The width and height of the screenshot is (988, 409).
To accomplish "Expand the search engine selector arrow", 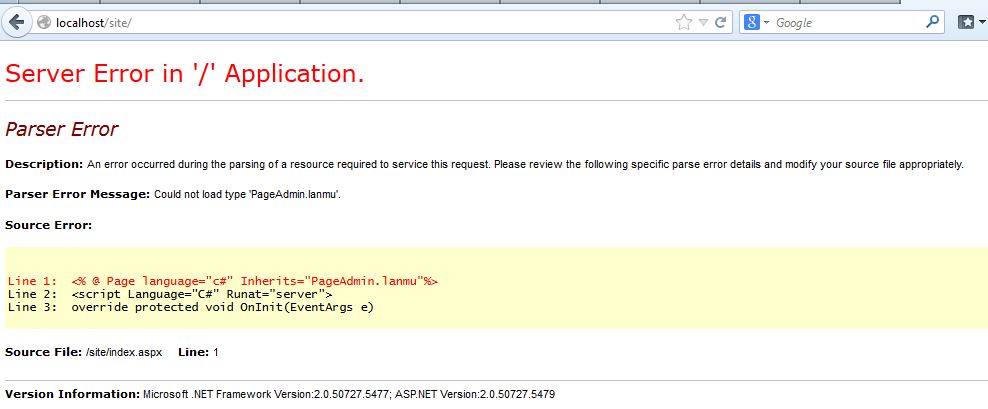I will tap(767, 22).
